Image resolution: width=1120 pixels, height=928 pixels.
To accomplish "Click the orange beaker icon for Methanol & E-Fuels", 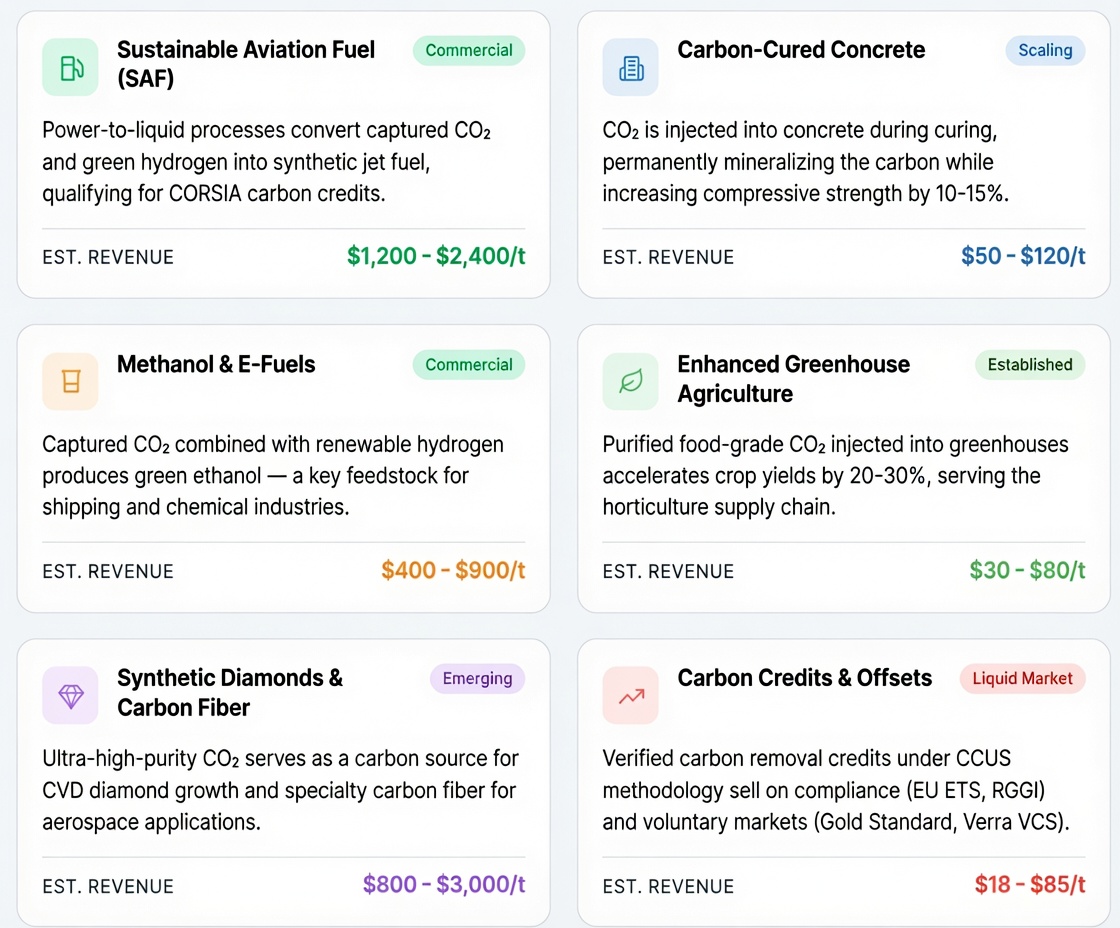I will [x=70, y=381].
